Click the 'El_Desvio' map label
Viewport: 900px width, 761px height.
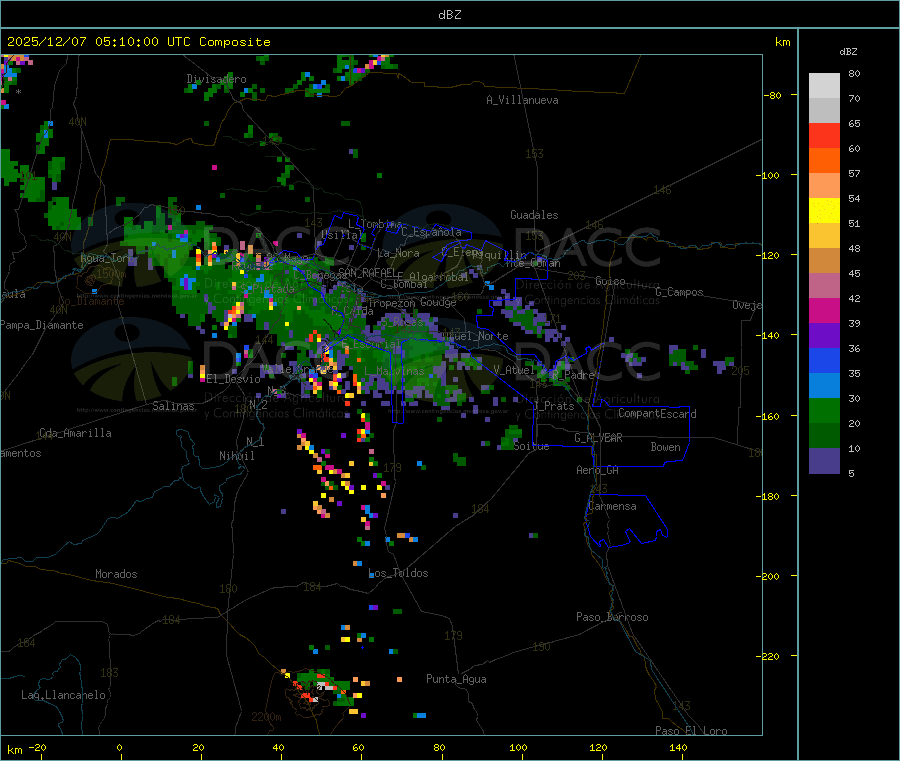[234, 379]
